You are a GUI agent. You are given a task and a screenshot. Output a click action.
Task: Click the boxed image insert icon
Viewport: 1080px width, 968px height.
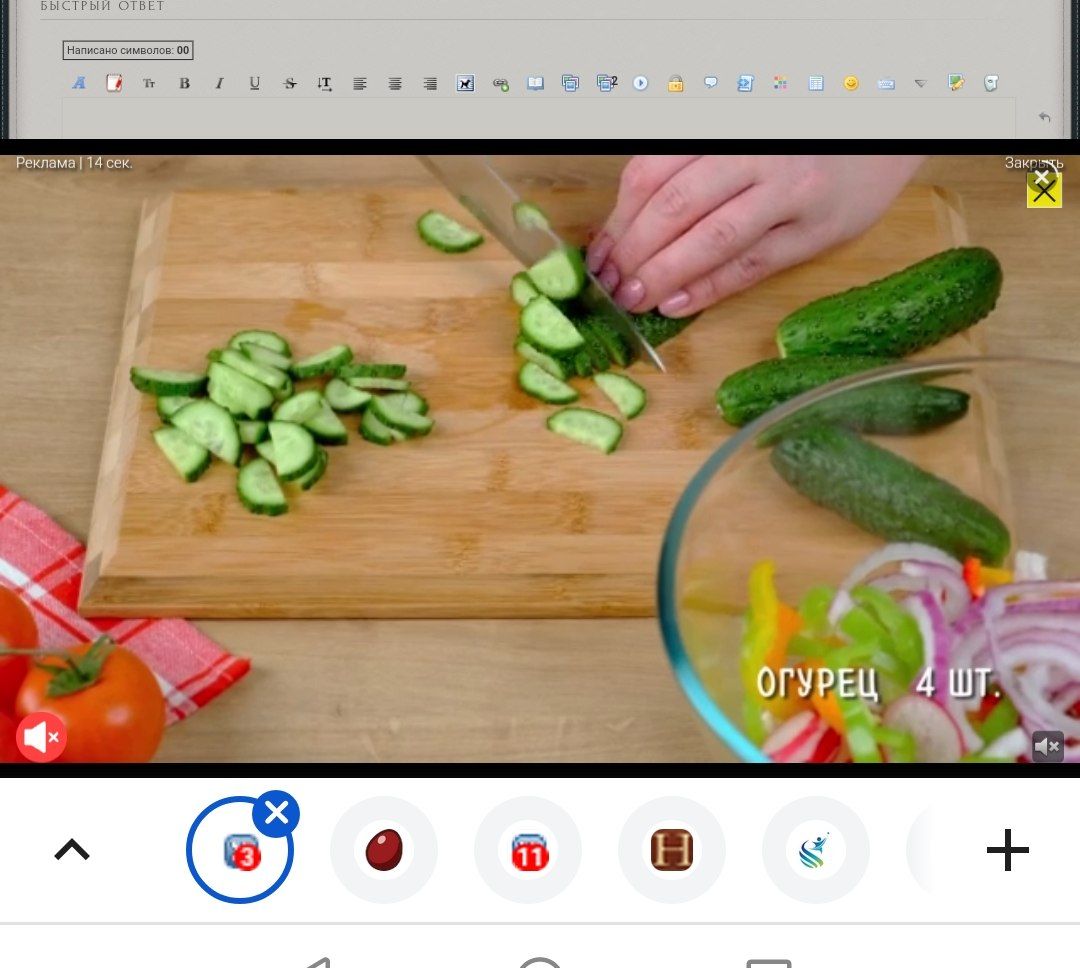(x=466, y=83)
